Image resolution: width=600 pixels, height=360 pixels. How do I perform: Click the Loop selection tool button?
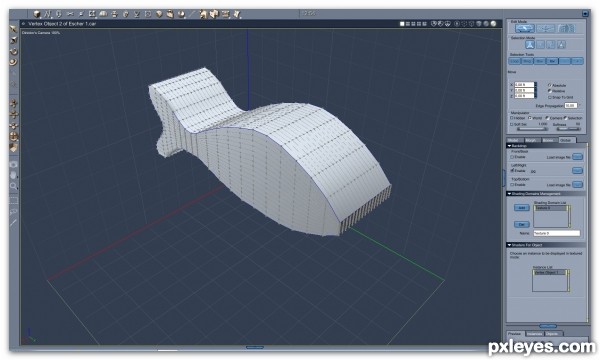515,61
